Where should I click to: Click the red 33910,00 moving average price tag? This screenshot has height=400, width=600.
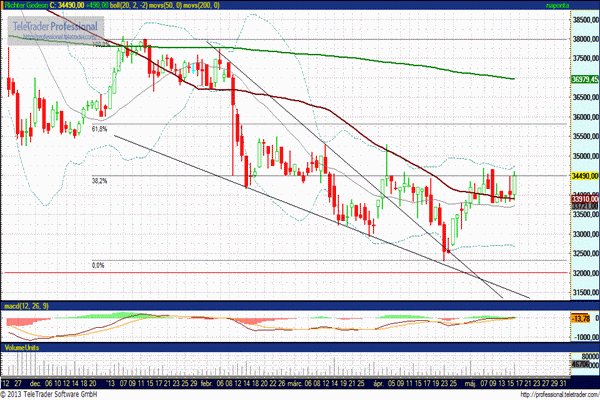coord(585,199)
